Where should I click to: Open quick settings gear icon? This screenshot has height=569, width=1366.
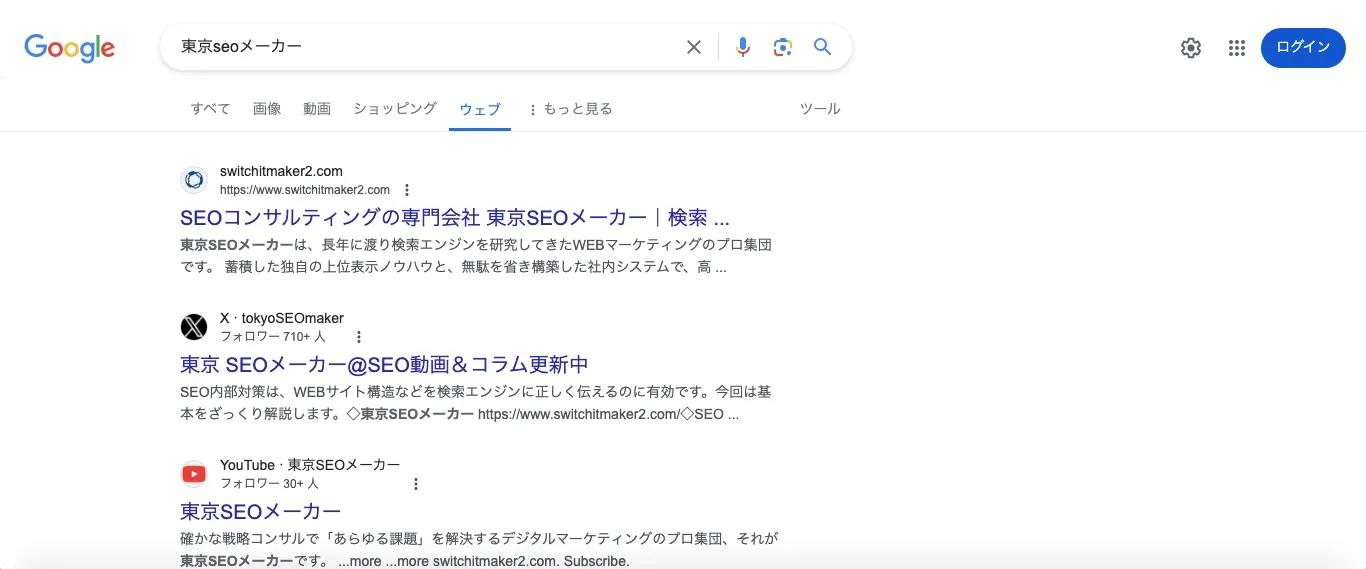pos(1190,48)
